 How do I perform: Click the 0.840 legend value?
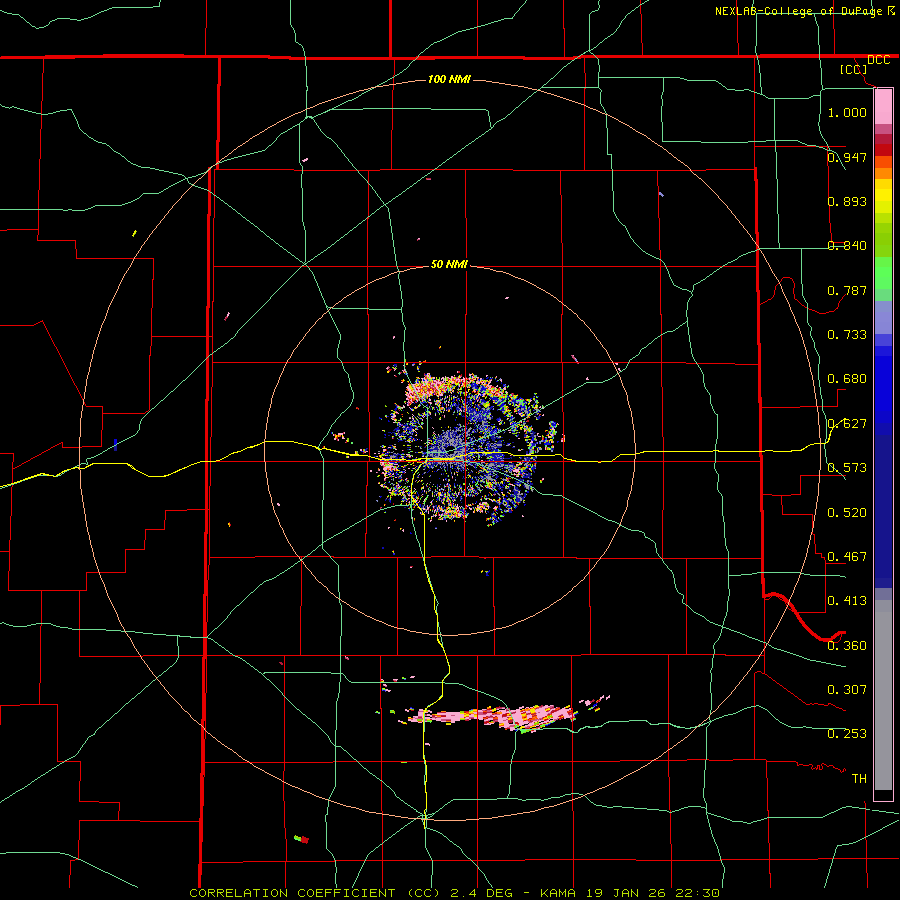[x=847, y=246]
